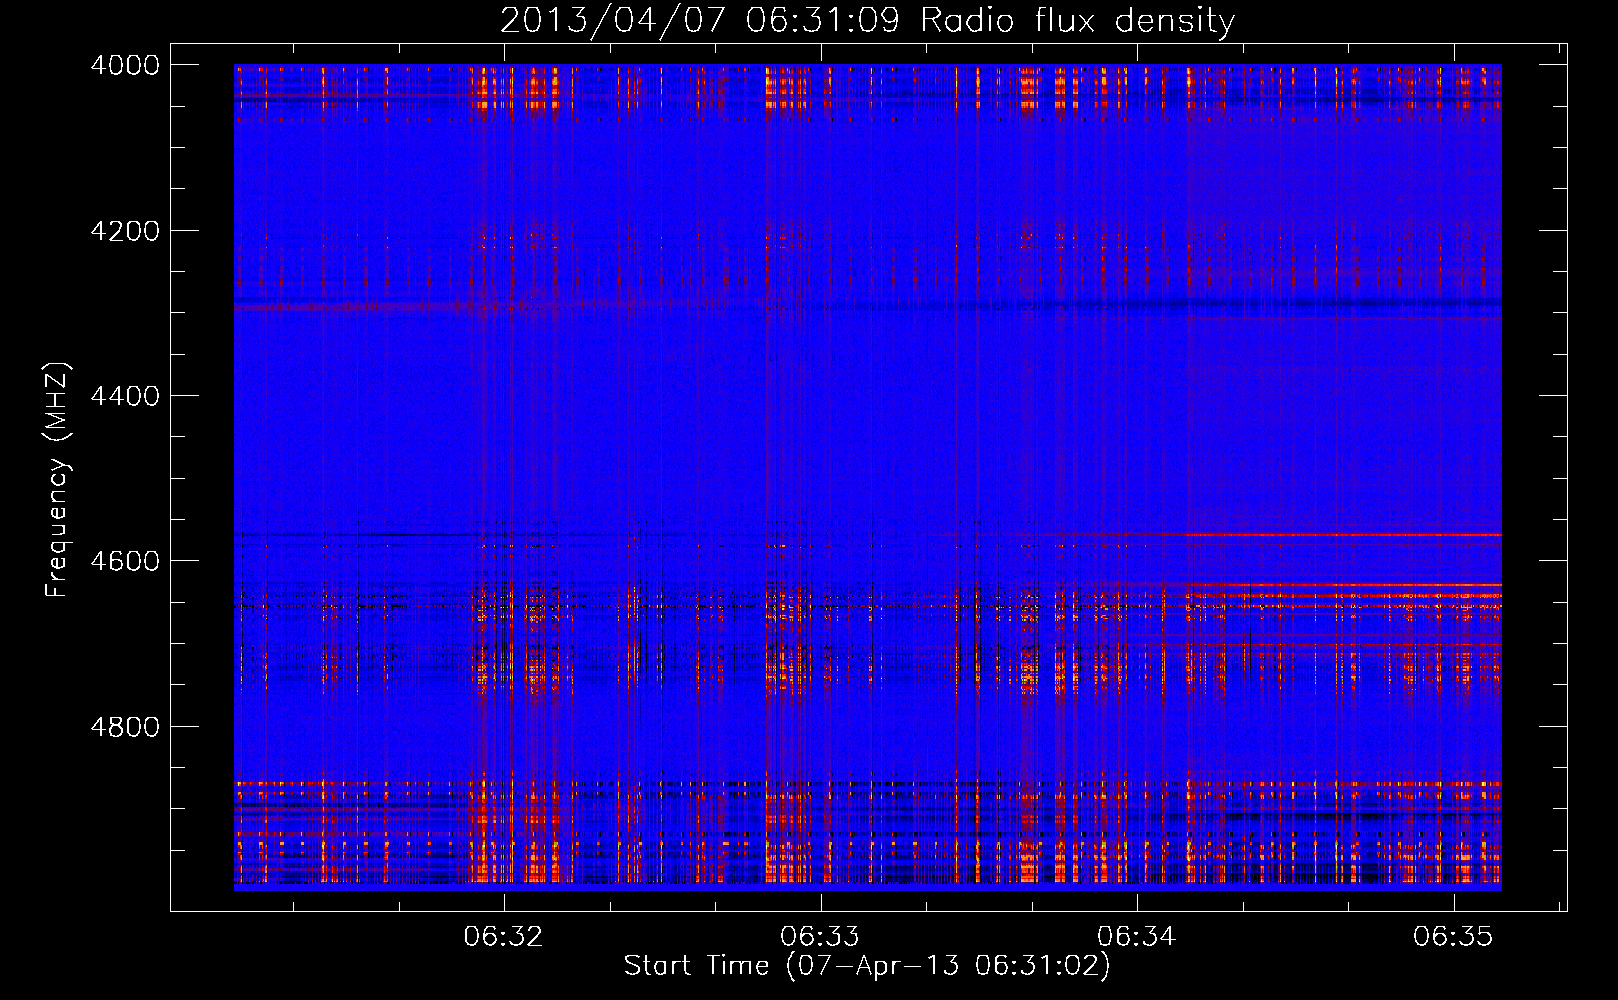Click the 'Frequency (MHZ)' y-axis title
Viewport: 1618px width, 1000px height.
tap(57, 480)
